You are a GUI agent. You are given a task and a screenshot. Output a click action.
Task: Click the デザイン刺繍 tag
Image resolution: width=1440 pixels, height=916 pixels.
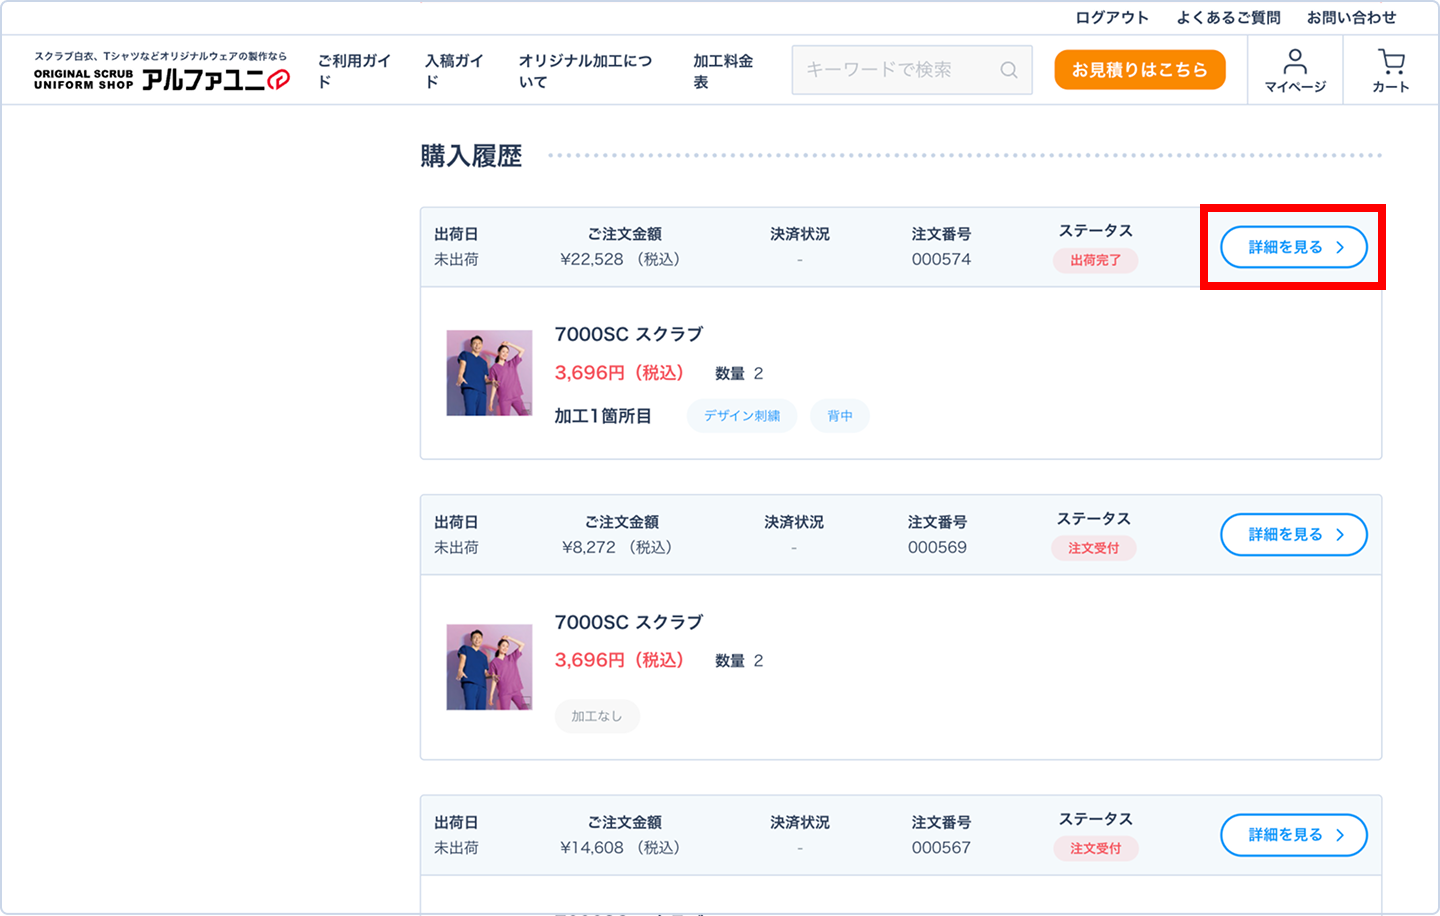click(741, 416)
